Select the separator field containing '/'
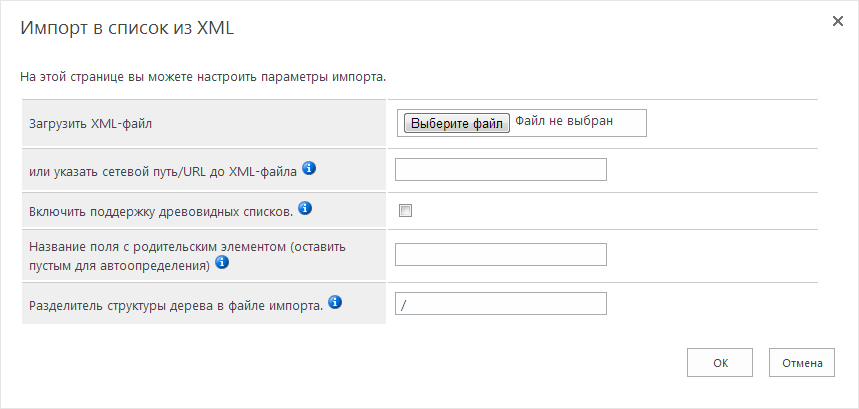859x409 pixels. pos(501,303)
